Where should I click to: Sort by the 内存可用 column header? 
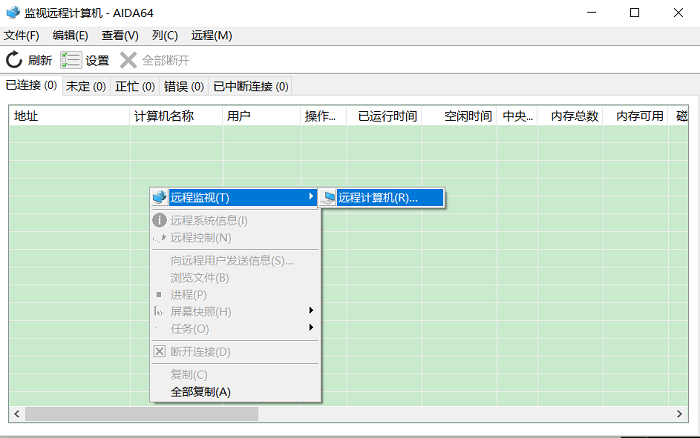(x=636, y=116)
